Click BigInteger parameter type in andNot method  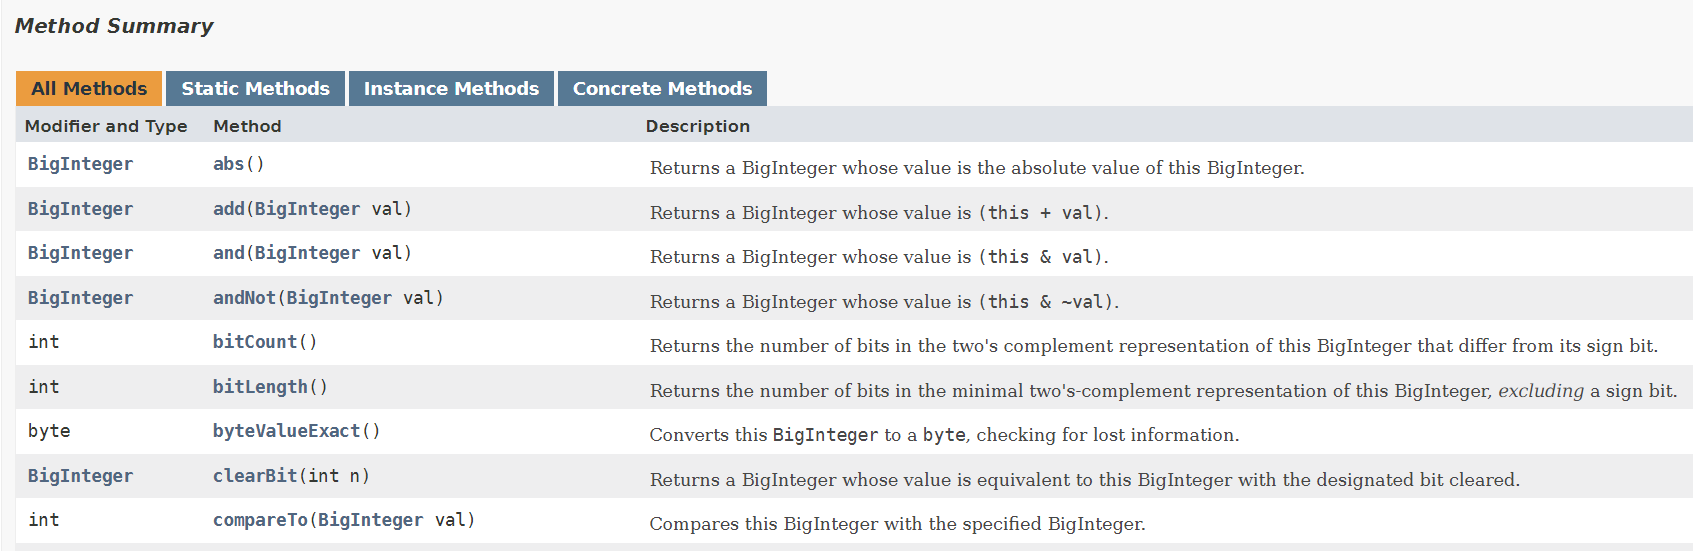339,298
